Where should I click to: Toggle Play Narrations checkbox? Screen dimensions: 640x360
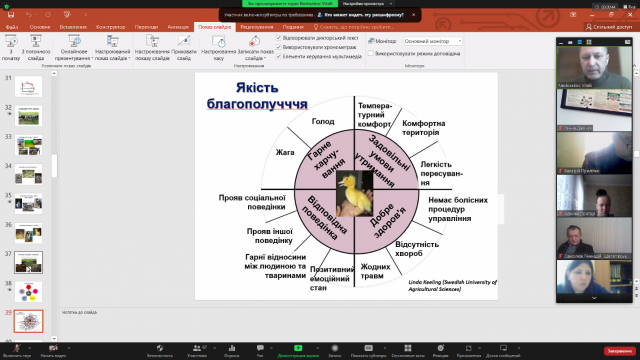(x=278, y=38)
